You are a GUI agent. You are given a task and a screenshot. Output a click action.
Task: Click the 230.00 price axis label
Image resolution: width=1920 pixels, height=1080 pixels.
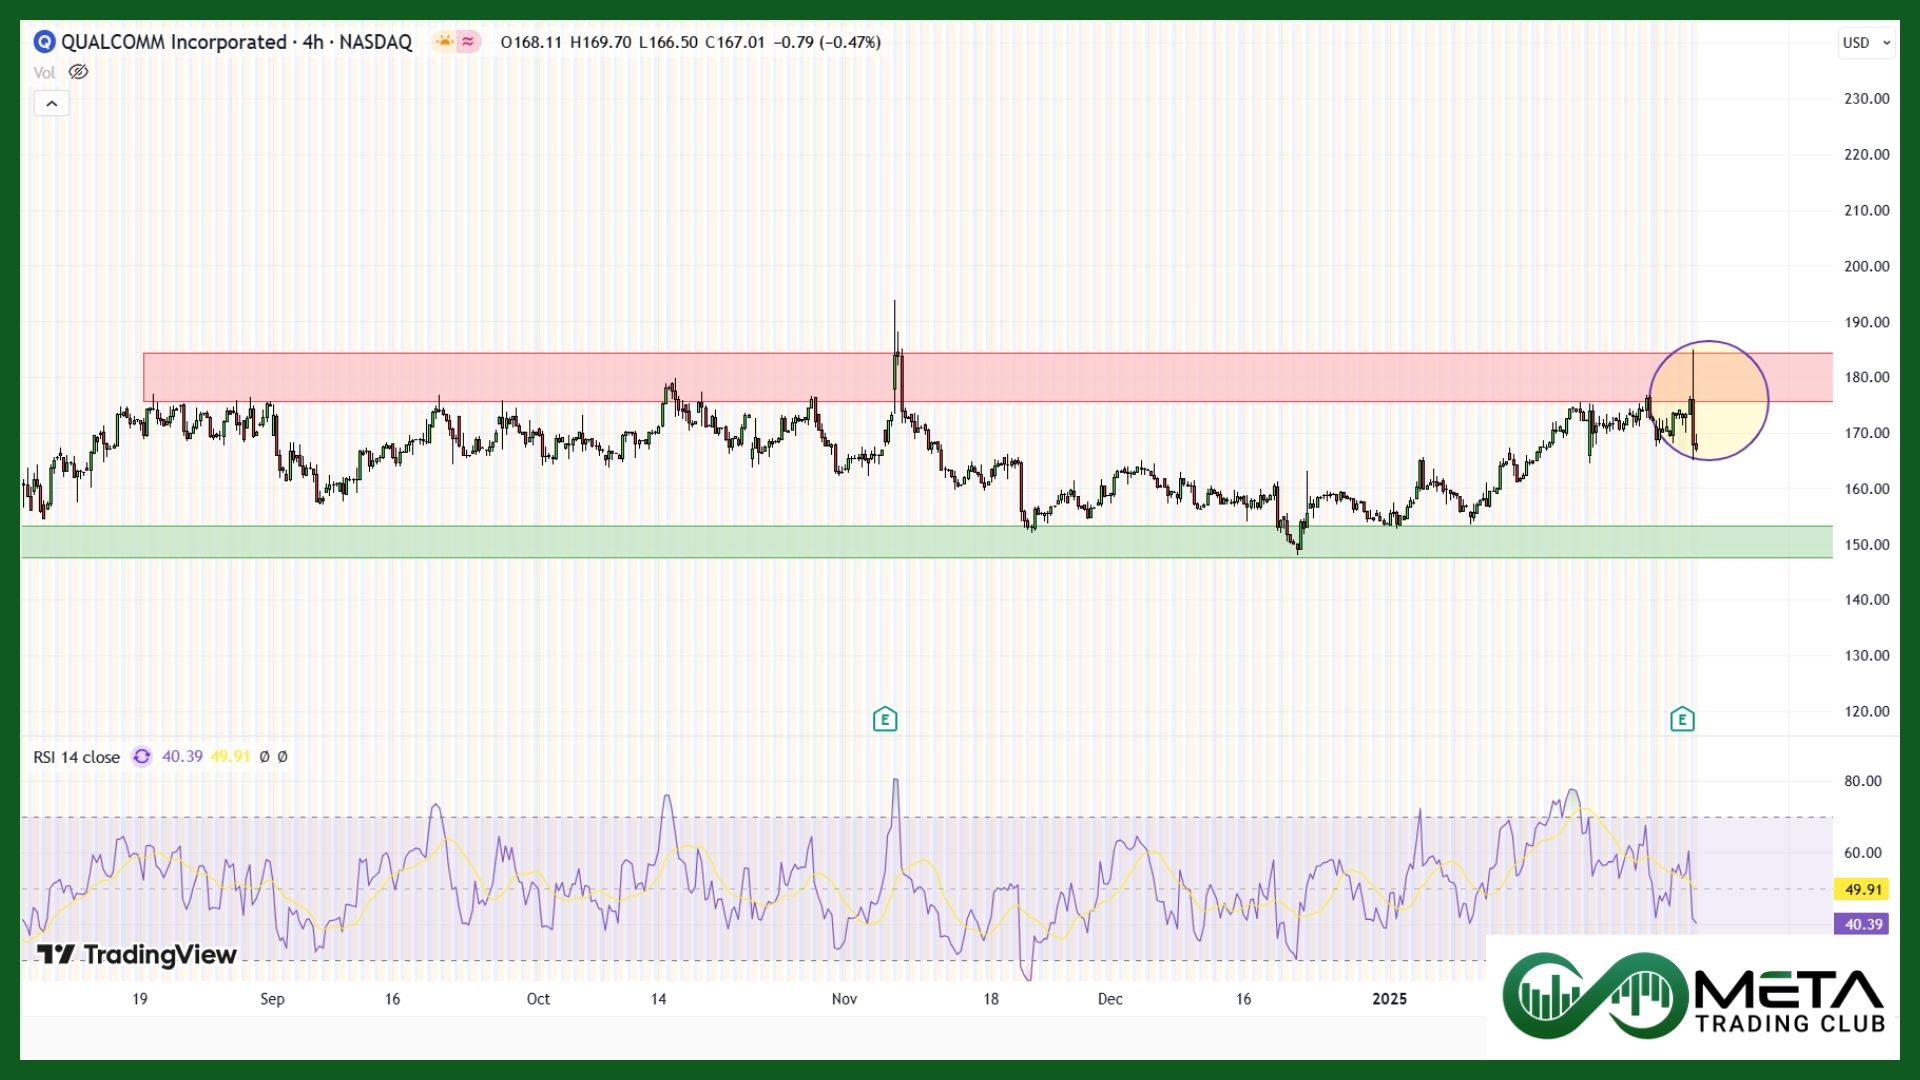coord(1867,98)
